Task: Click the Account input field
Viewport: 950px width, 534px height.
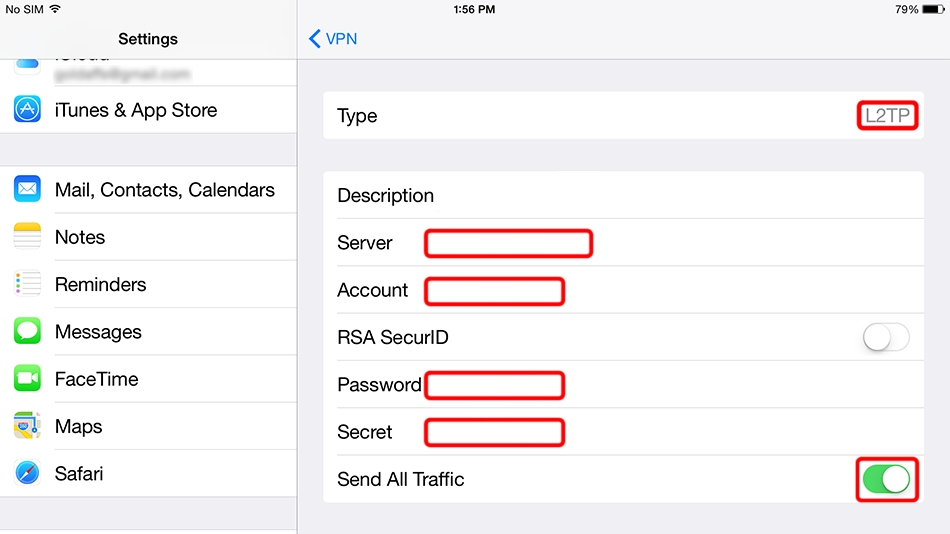Action: (x=494, y=291)
